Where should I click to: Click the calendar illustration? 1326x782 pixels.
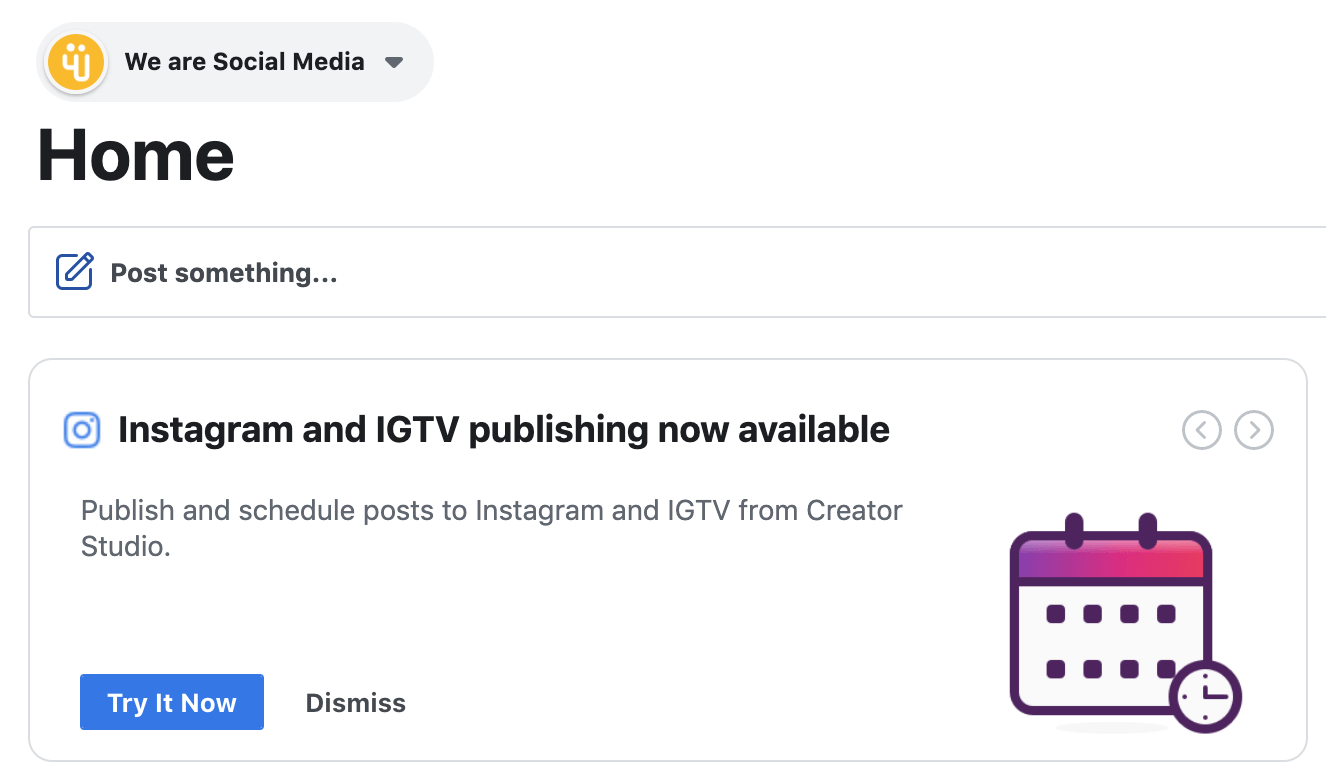(x=1125, y=622)
